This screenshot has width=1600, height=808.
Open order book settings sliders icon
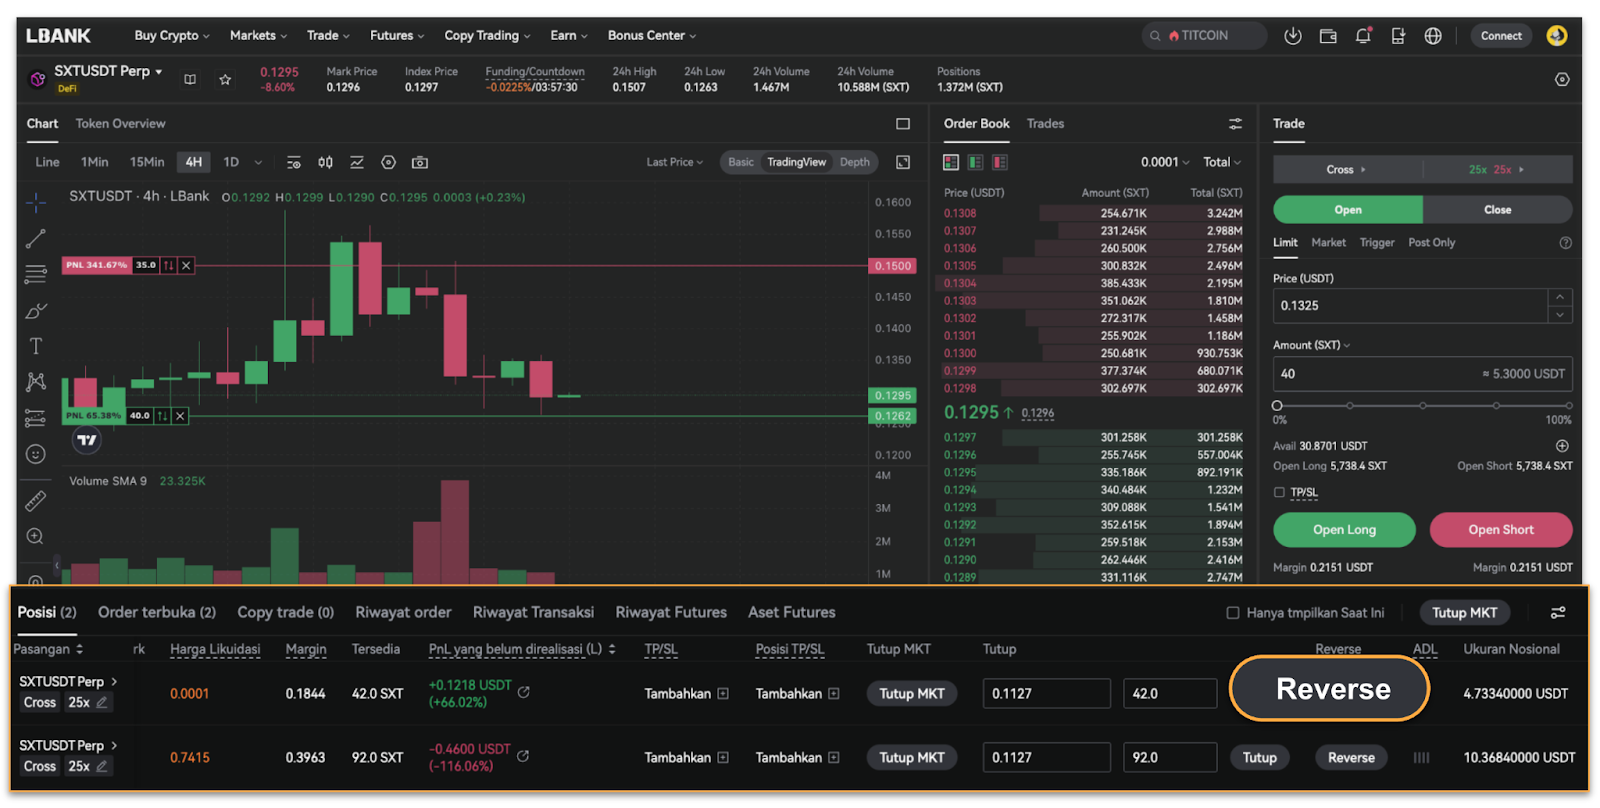point(1236,124)
